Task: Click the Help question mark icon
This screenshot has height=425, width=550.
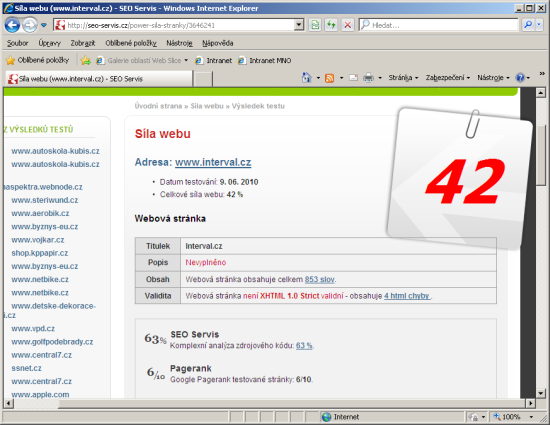Action: (520, 77)
